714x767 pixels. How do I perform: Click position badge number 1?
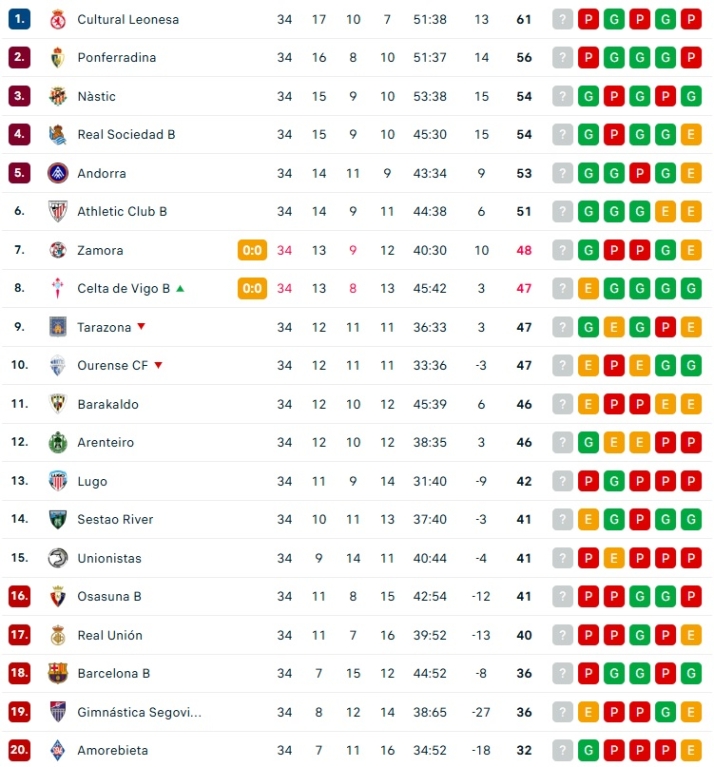pos(19,19)
